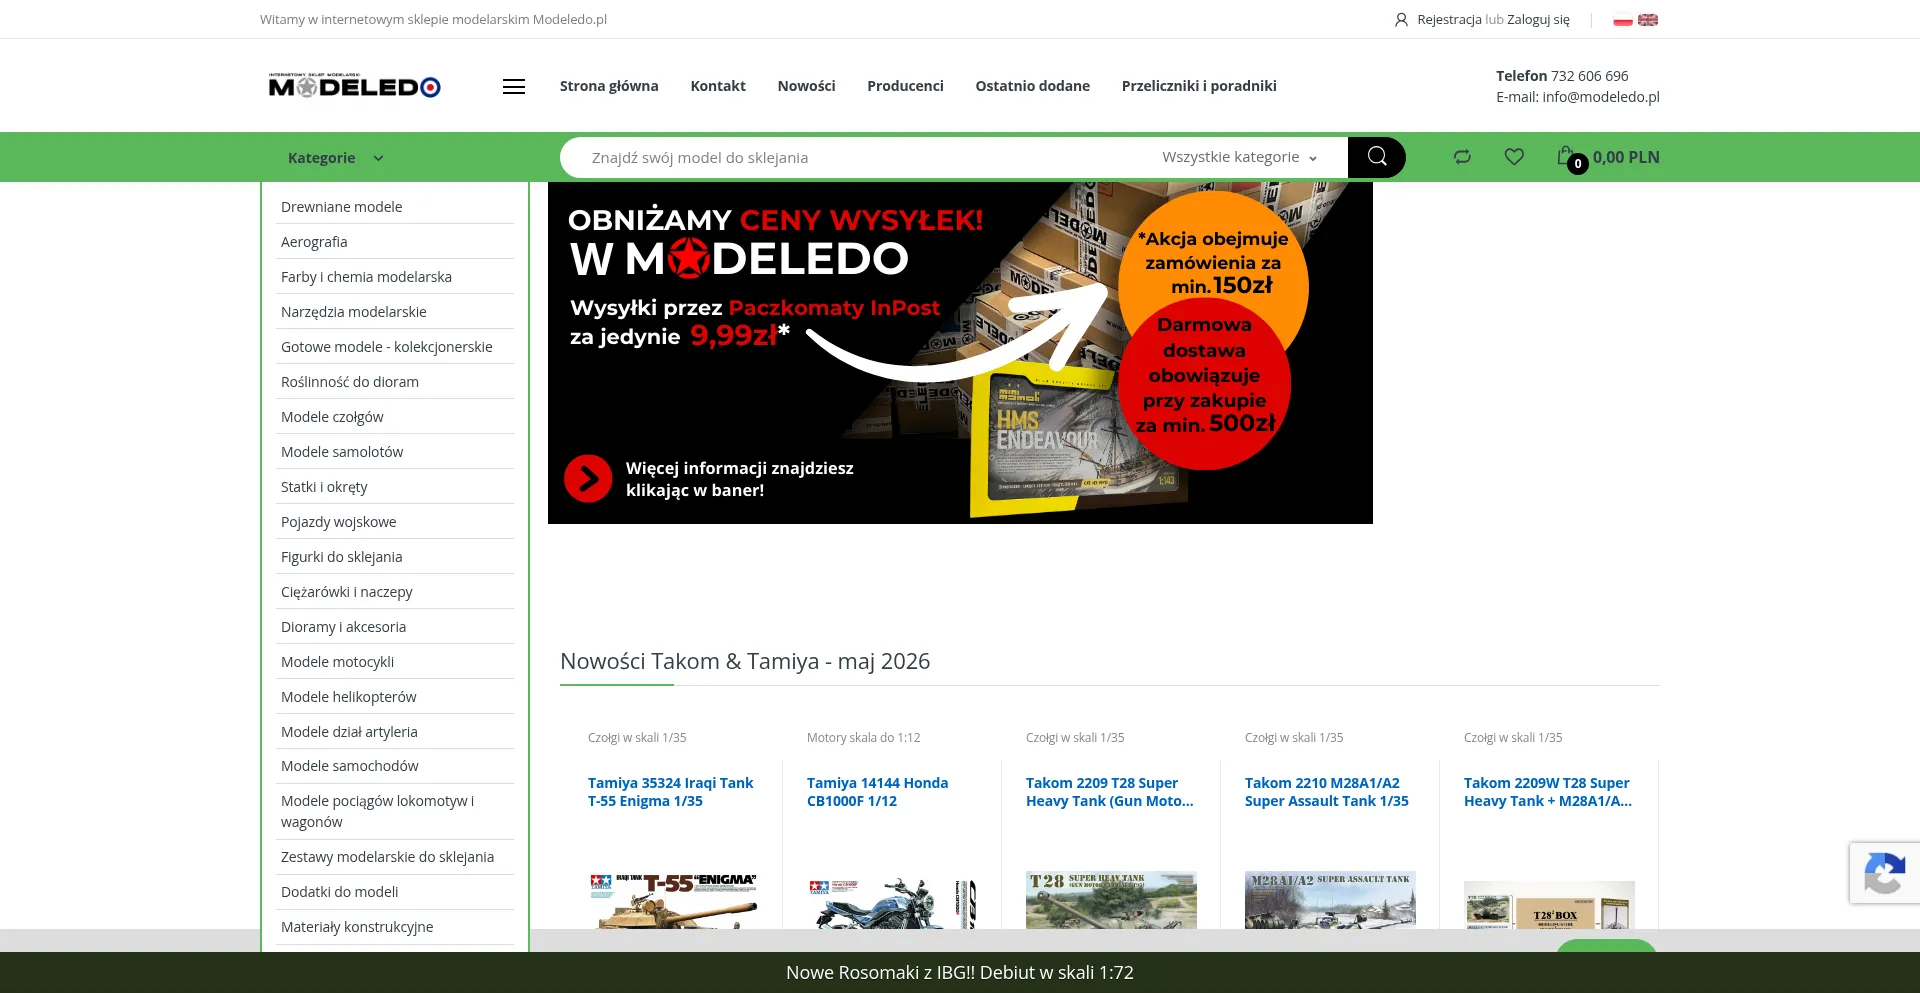Open Modele samolotów category

tap(342, 452)
